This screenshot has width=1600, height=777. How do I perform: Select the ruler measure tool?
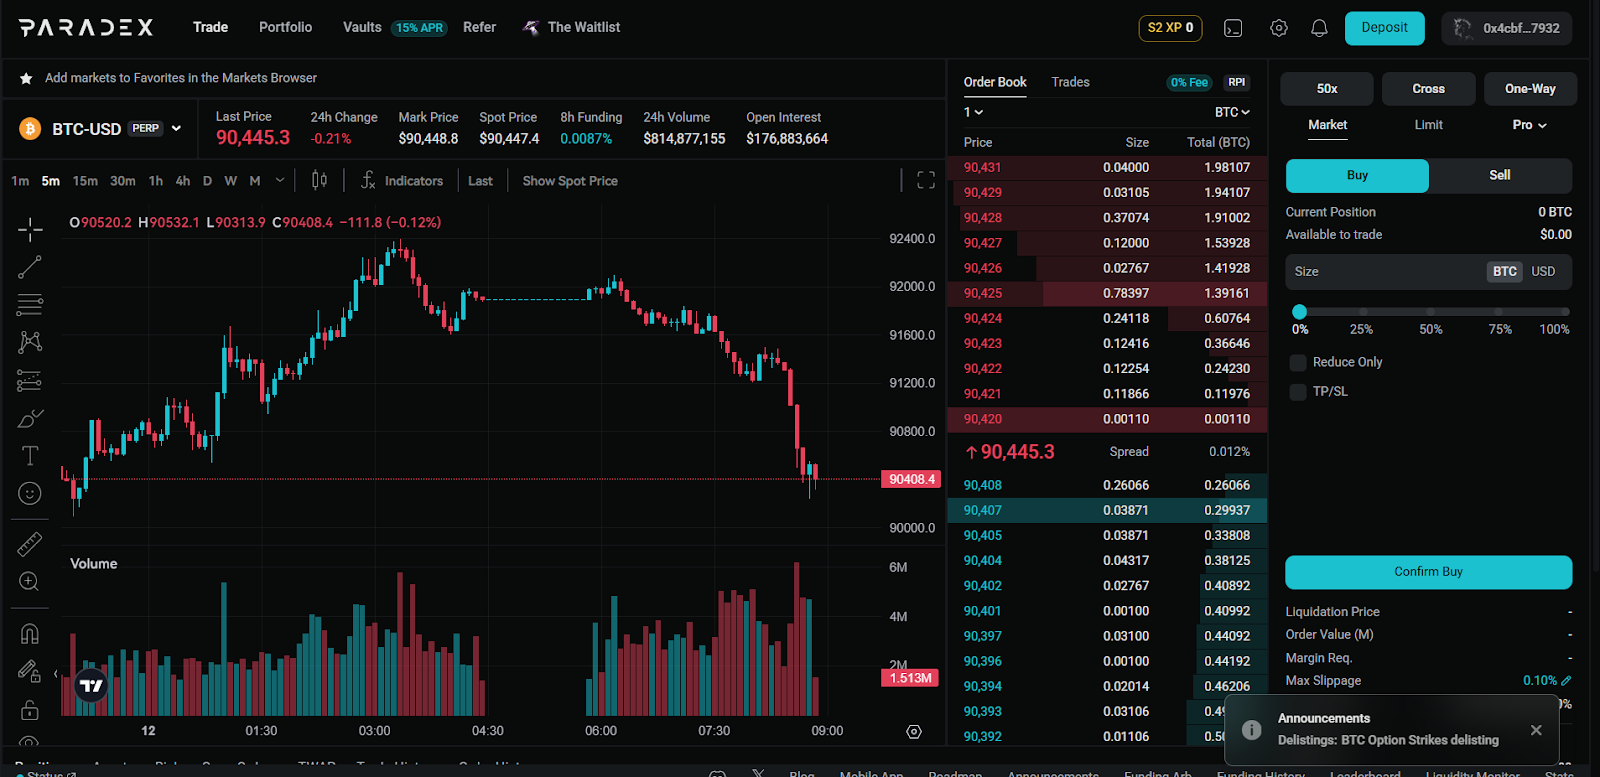pyautogui.click(x=30, y=544)
